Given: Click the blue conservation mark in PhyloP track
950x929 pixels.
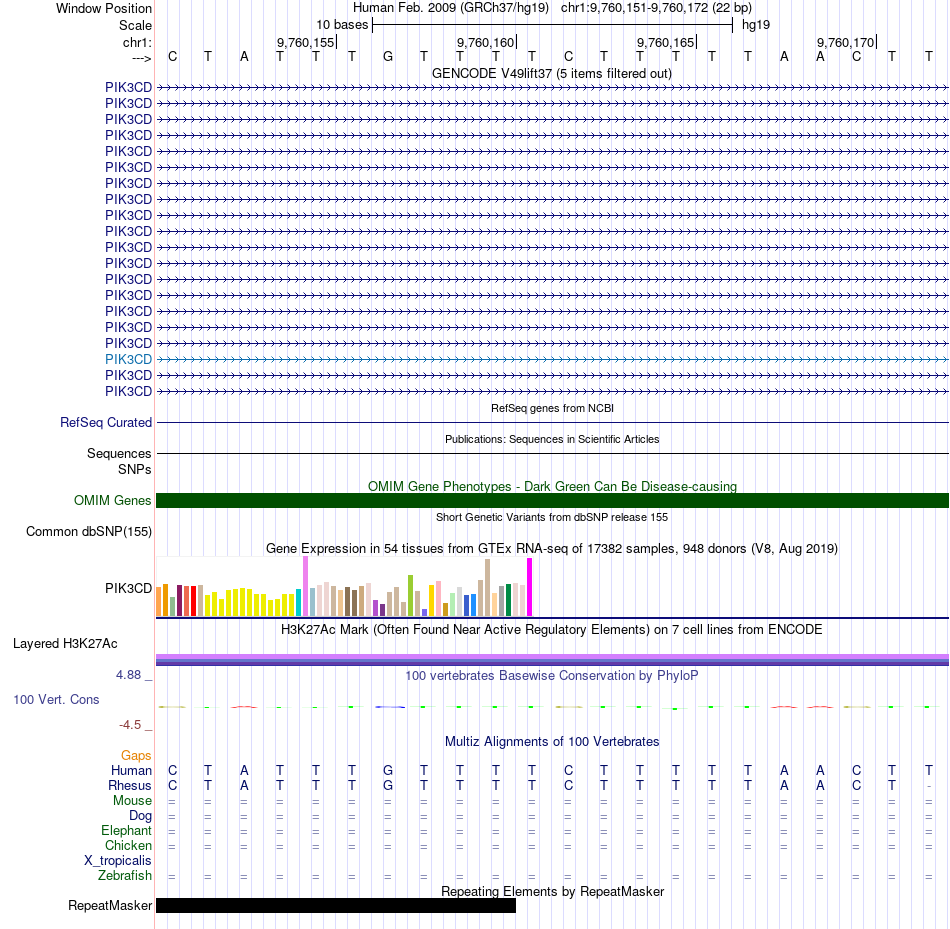Looking at the screenshot, I should click(x=390, y=707).
